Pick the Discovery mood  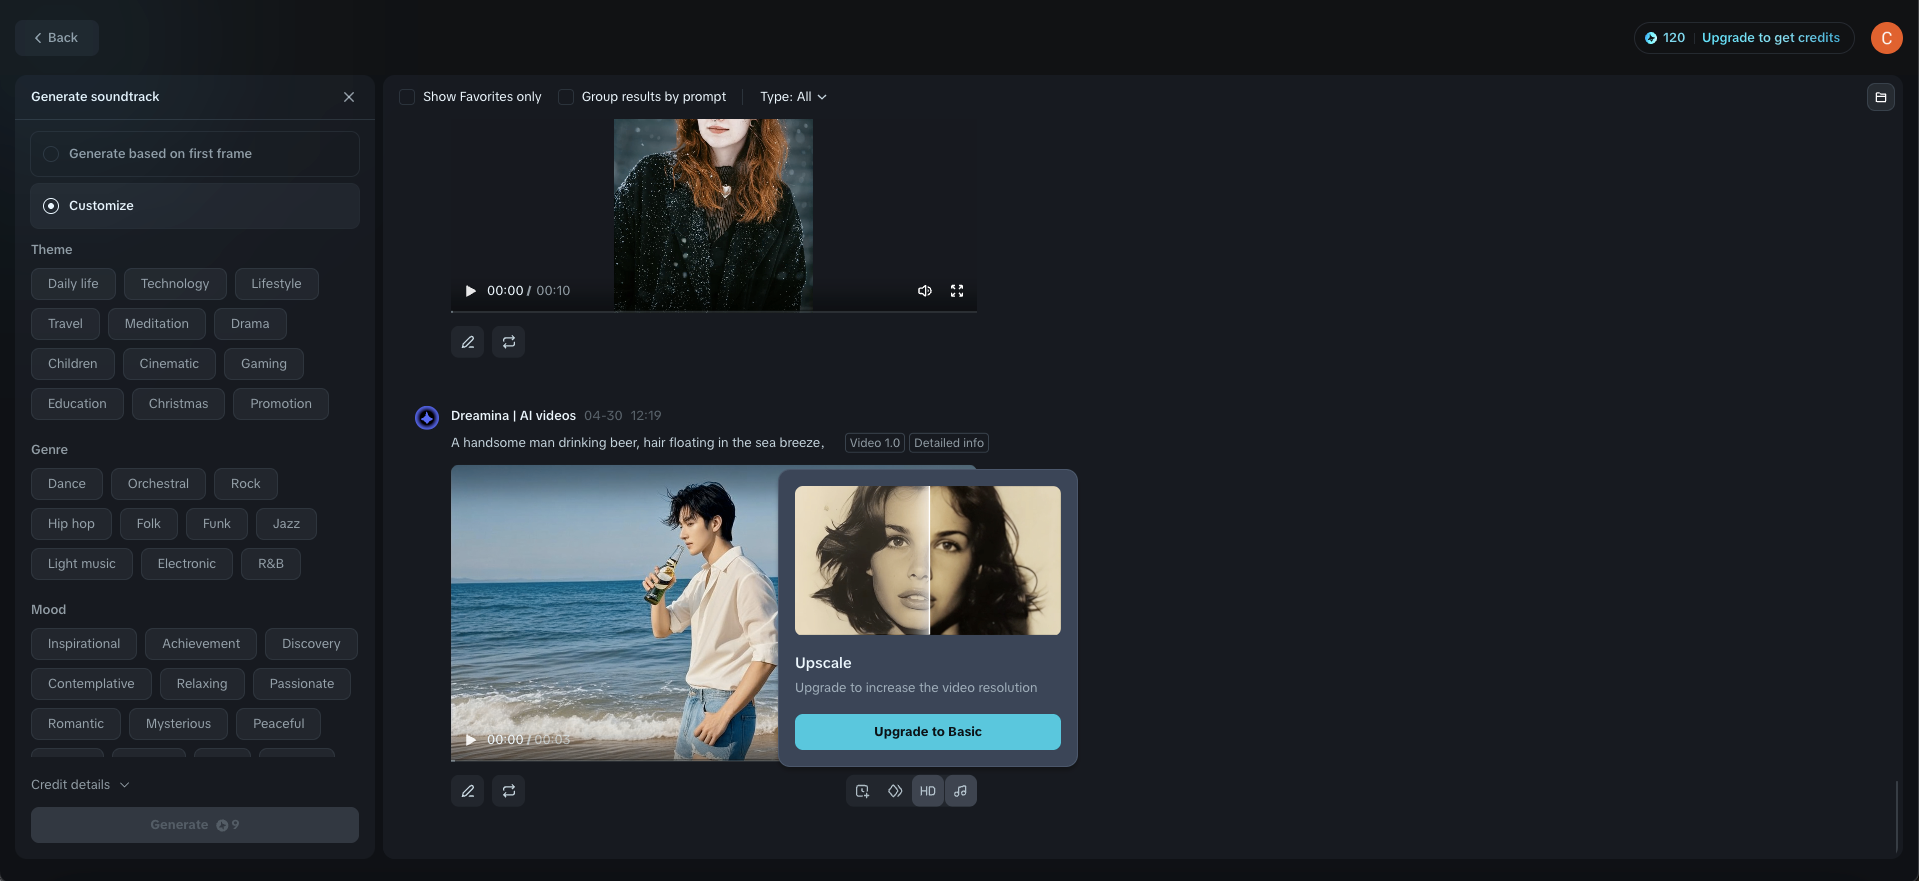[x=311, y=644]
